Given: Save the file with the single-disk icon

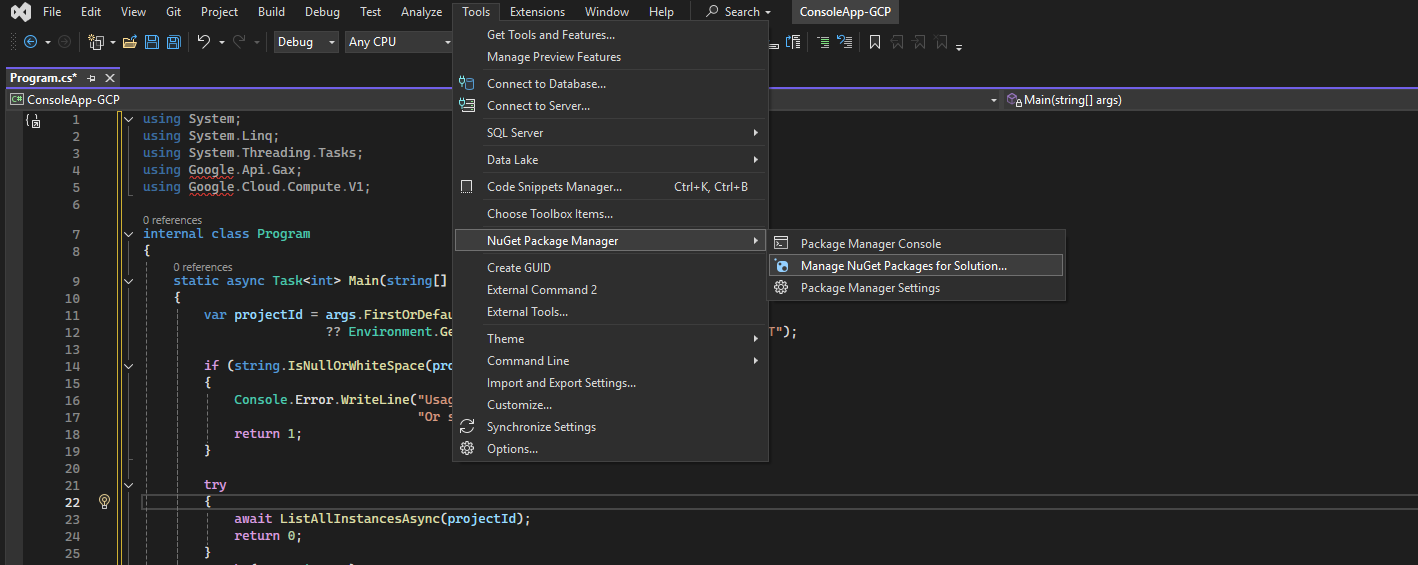Looking at the screenshot, I should pyautogui.click(x=152, y=42).
